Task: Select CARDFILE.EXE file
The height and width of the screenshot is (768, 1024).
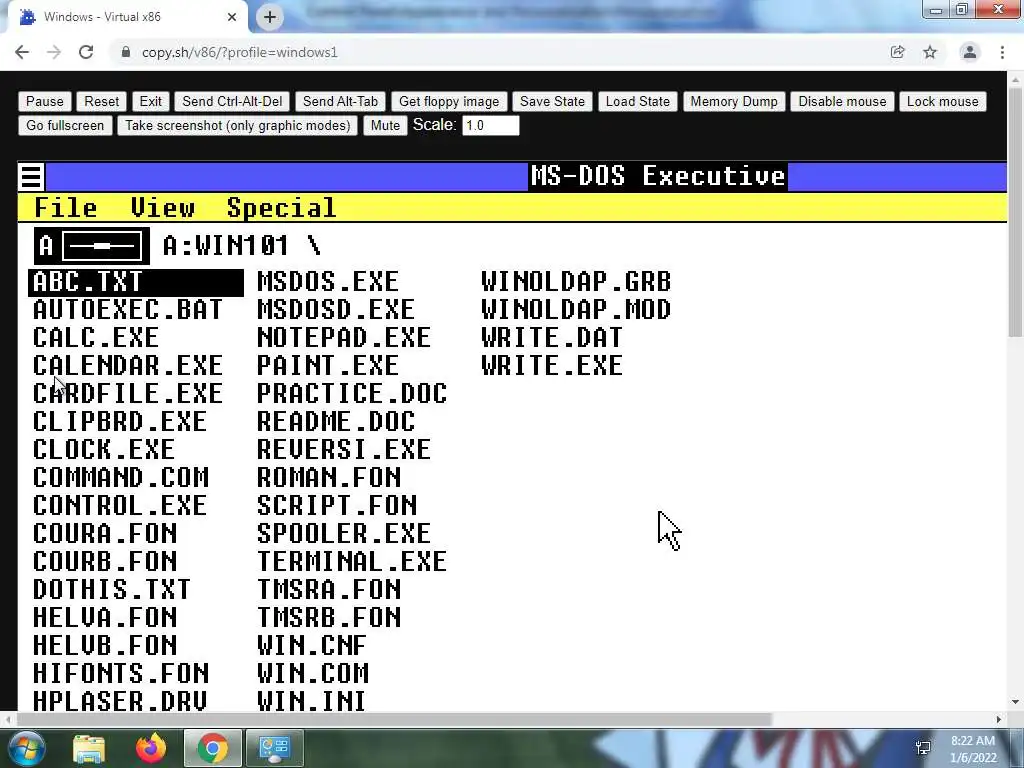Action: pyautogui.click(x=128, y=394)
